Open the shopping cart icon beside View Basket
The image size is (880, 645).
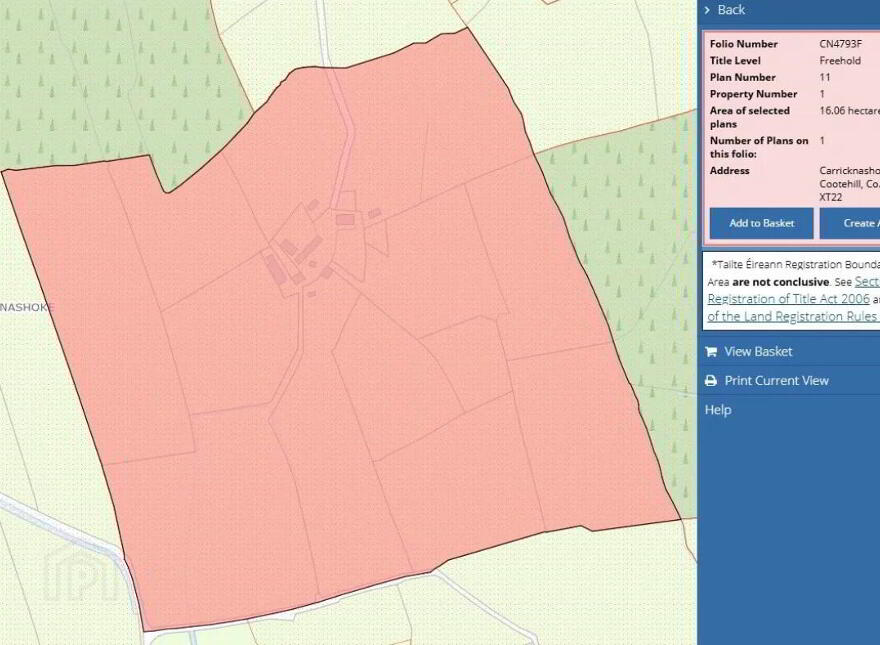tap(711, 352)
